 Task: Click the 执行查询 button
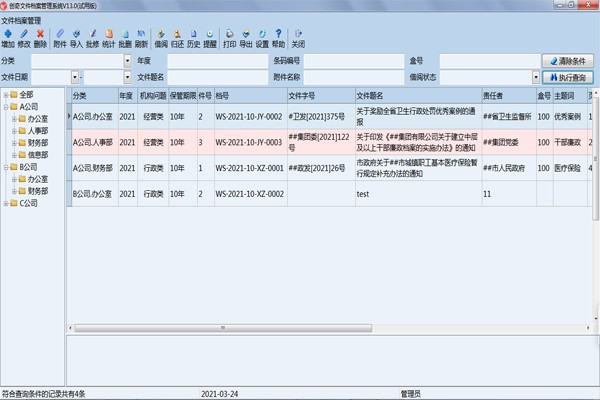(568, 77)
